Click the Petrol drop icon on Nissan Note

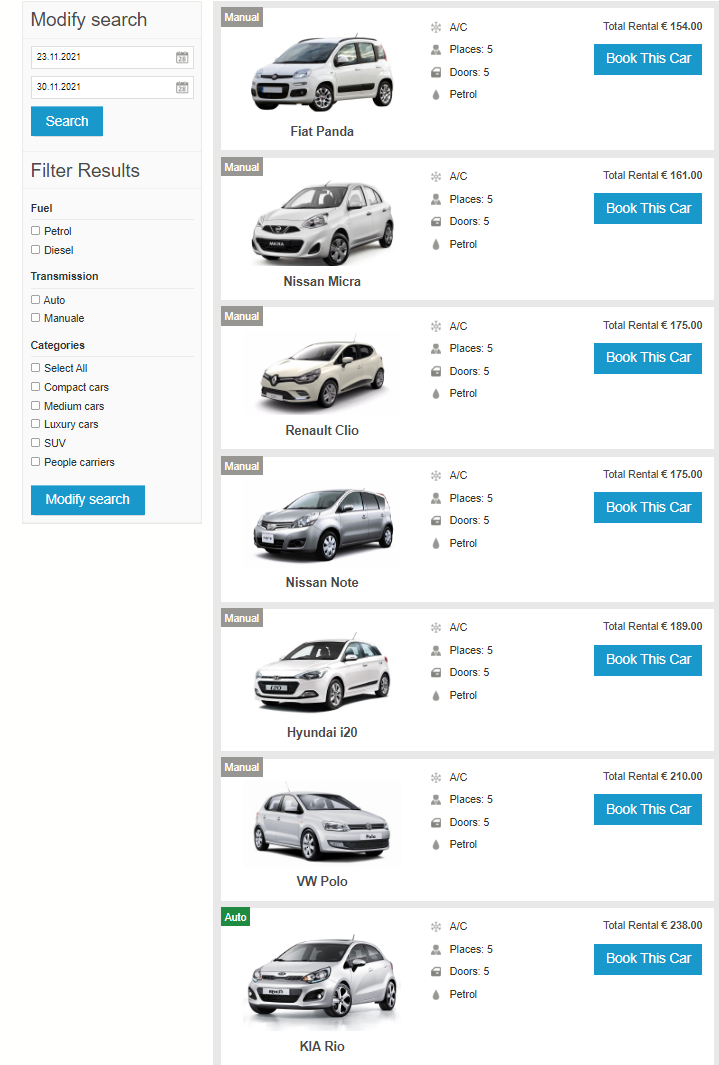click(x=436, y=543)
